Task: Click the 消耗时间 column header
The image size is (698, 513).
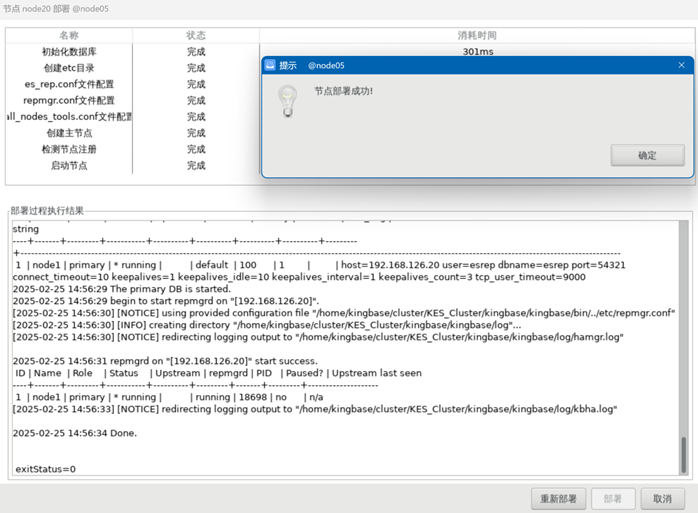Action: point(478,35)
